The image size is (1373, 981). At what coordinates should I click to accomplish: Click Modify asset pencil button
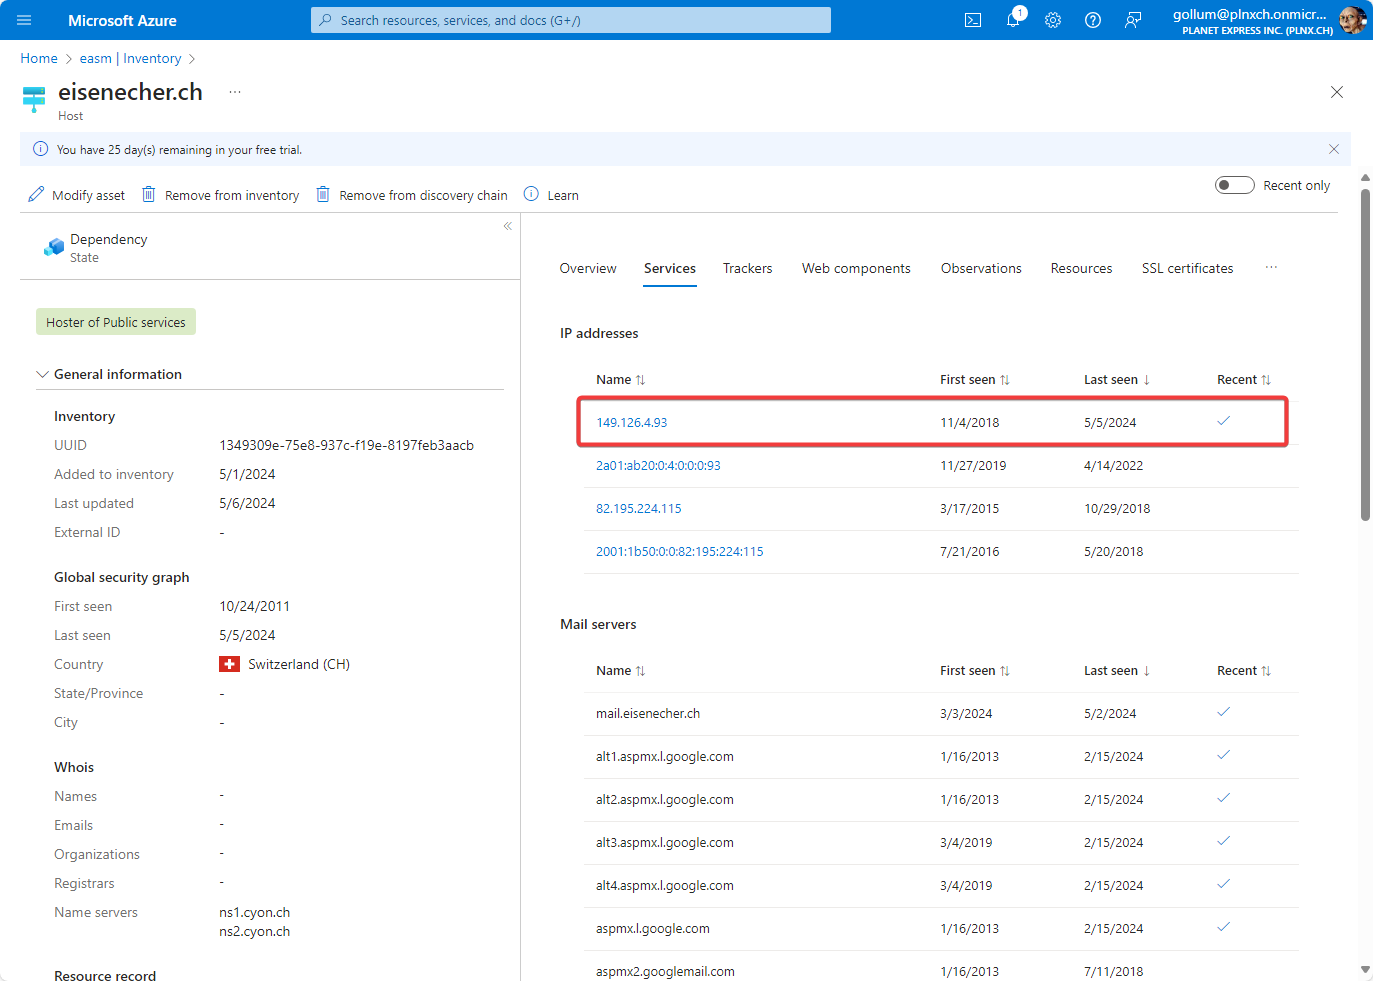point(77,195)
